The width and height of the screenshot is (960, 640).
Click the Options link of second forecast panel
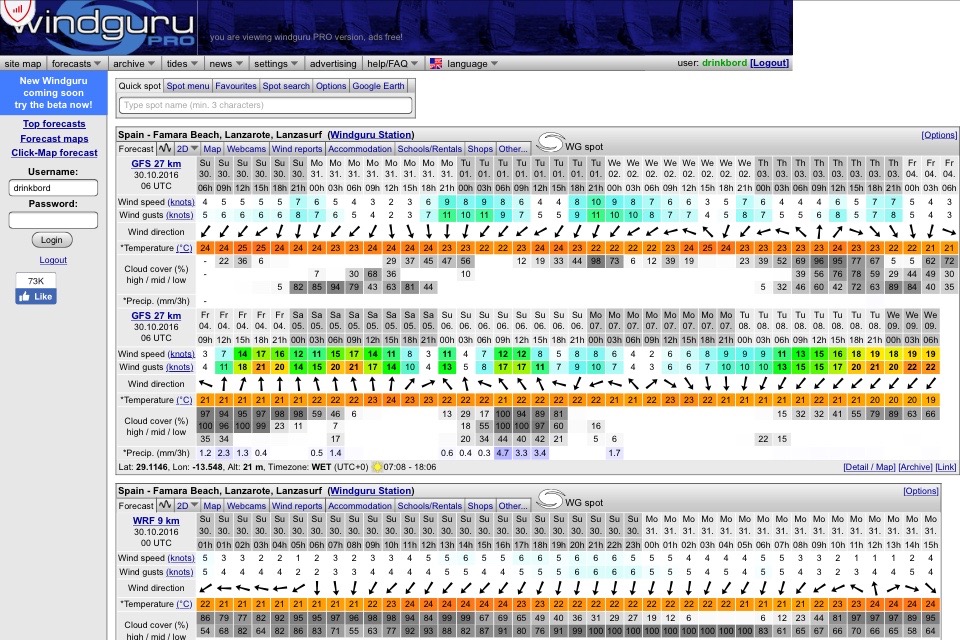[x=920, y=491]
